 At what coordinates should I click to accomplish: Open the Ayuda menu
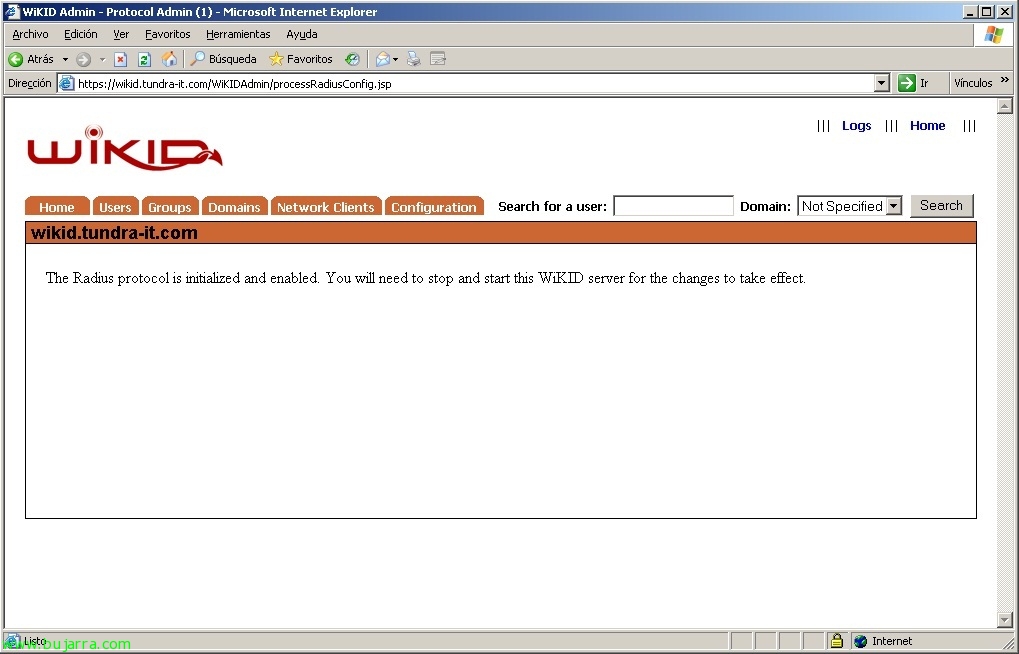click(302, 34)
